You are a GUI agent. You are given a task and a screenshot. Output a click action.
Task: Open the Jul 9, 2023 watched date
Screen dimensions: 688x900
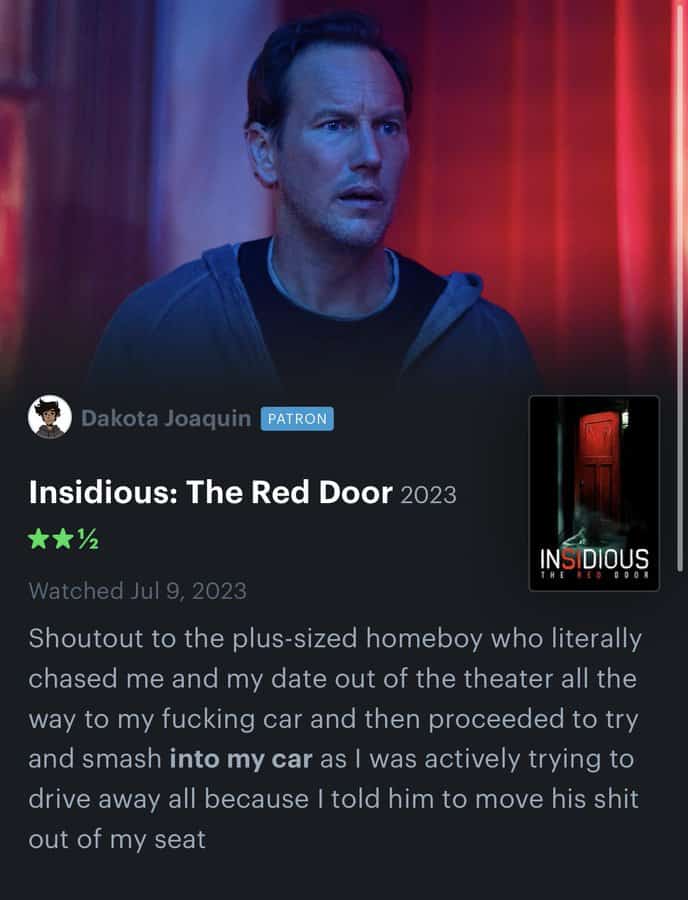coord(189,591)
